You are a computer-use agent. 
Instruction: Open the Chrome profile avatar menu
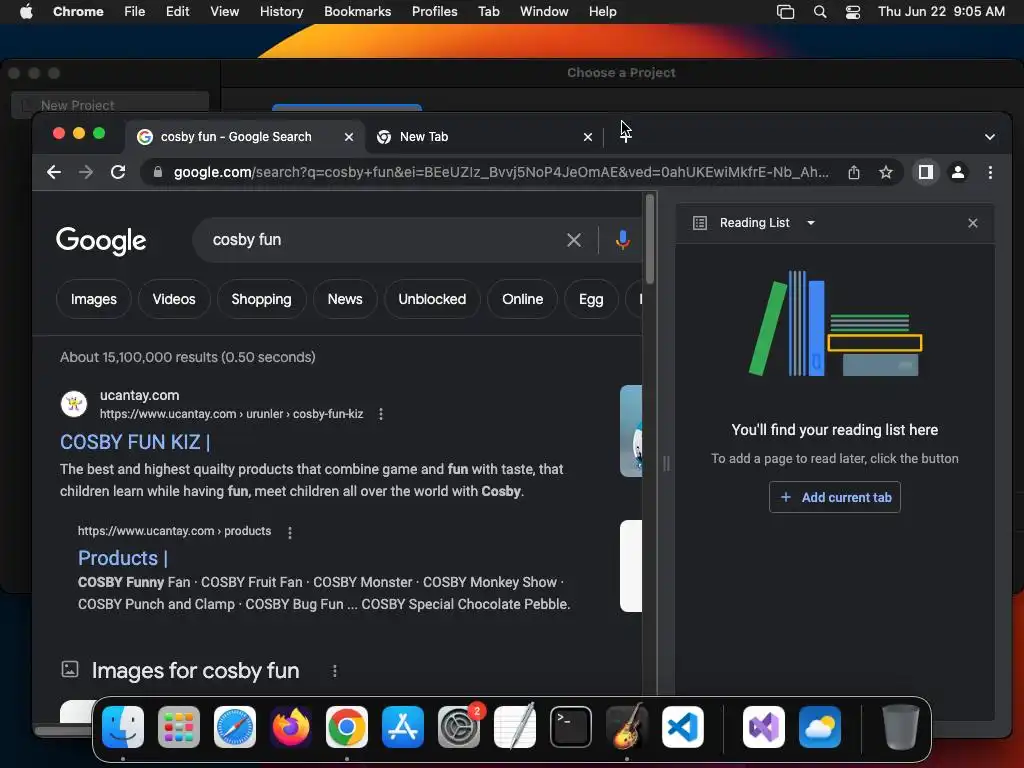(x=958, y=172)
